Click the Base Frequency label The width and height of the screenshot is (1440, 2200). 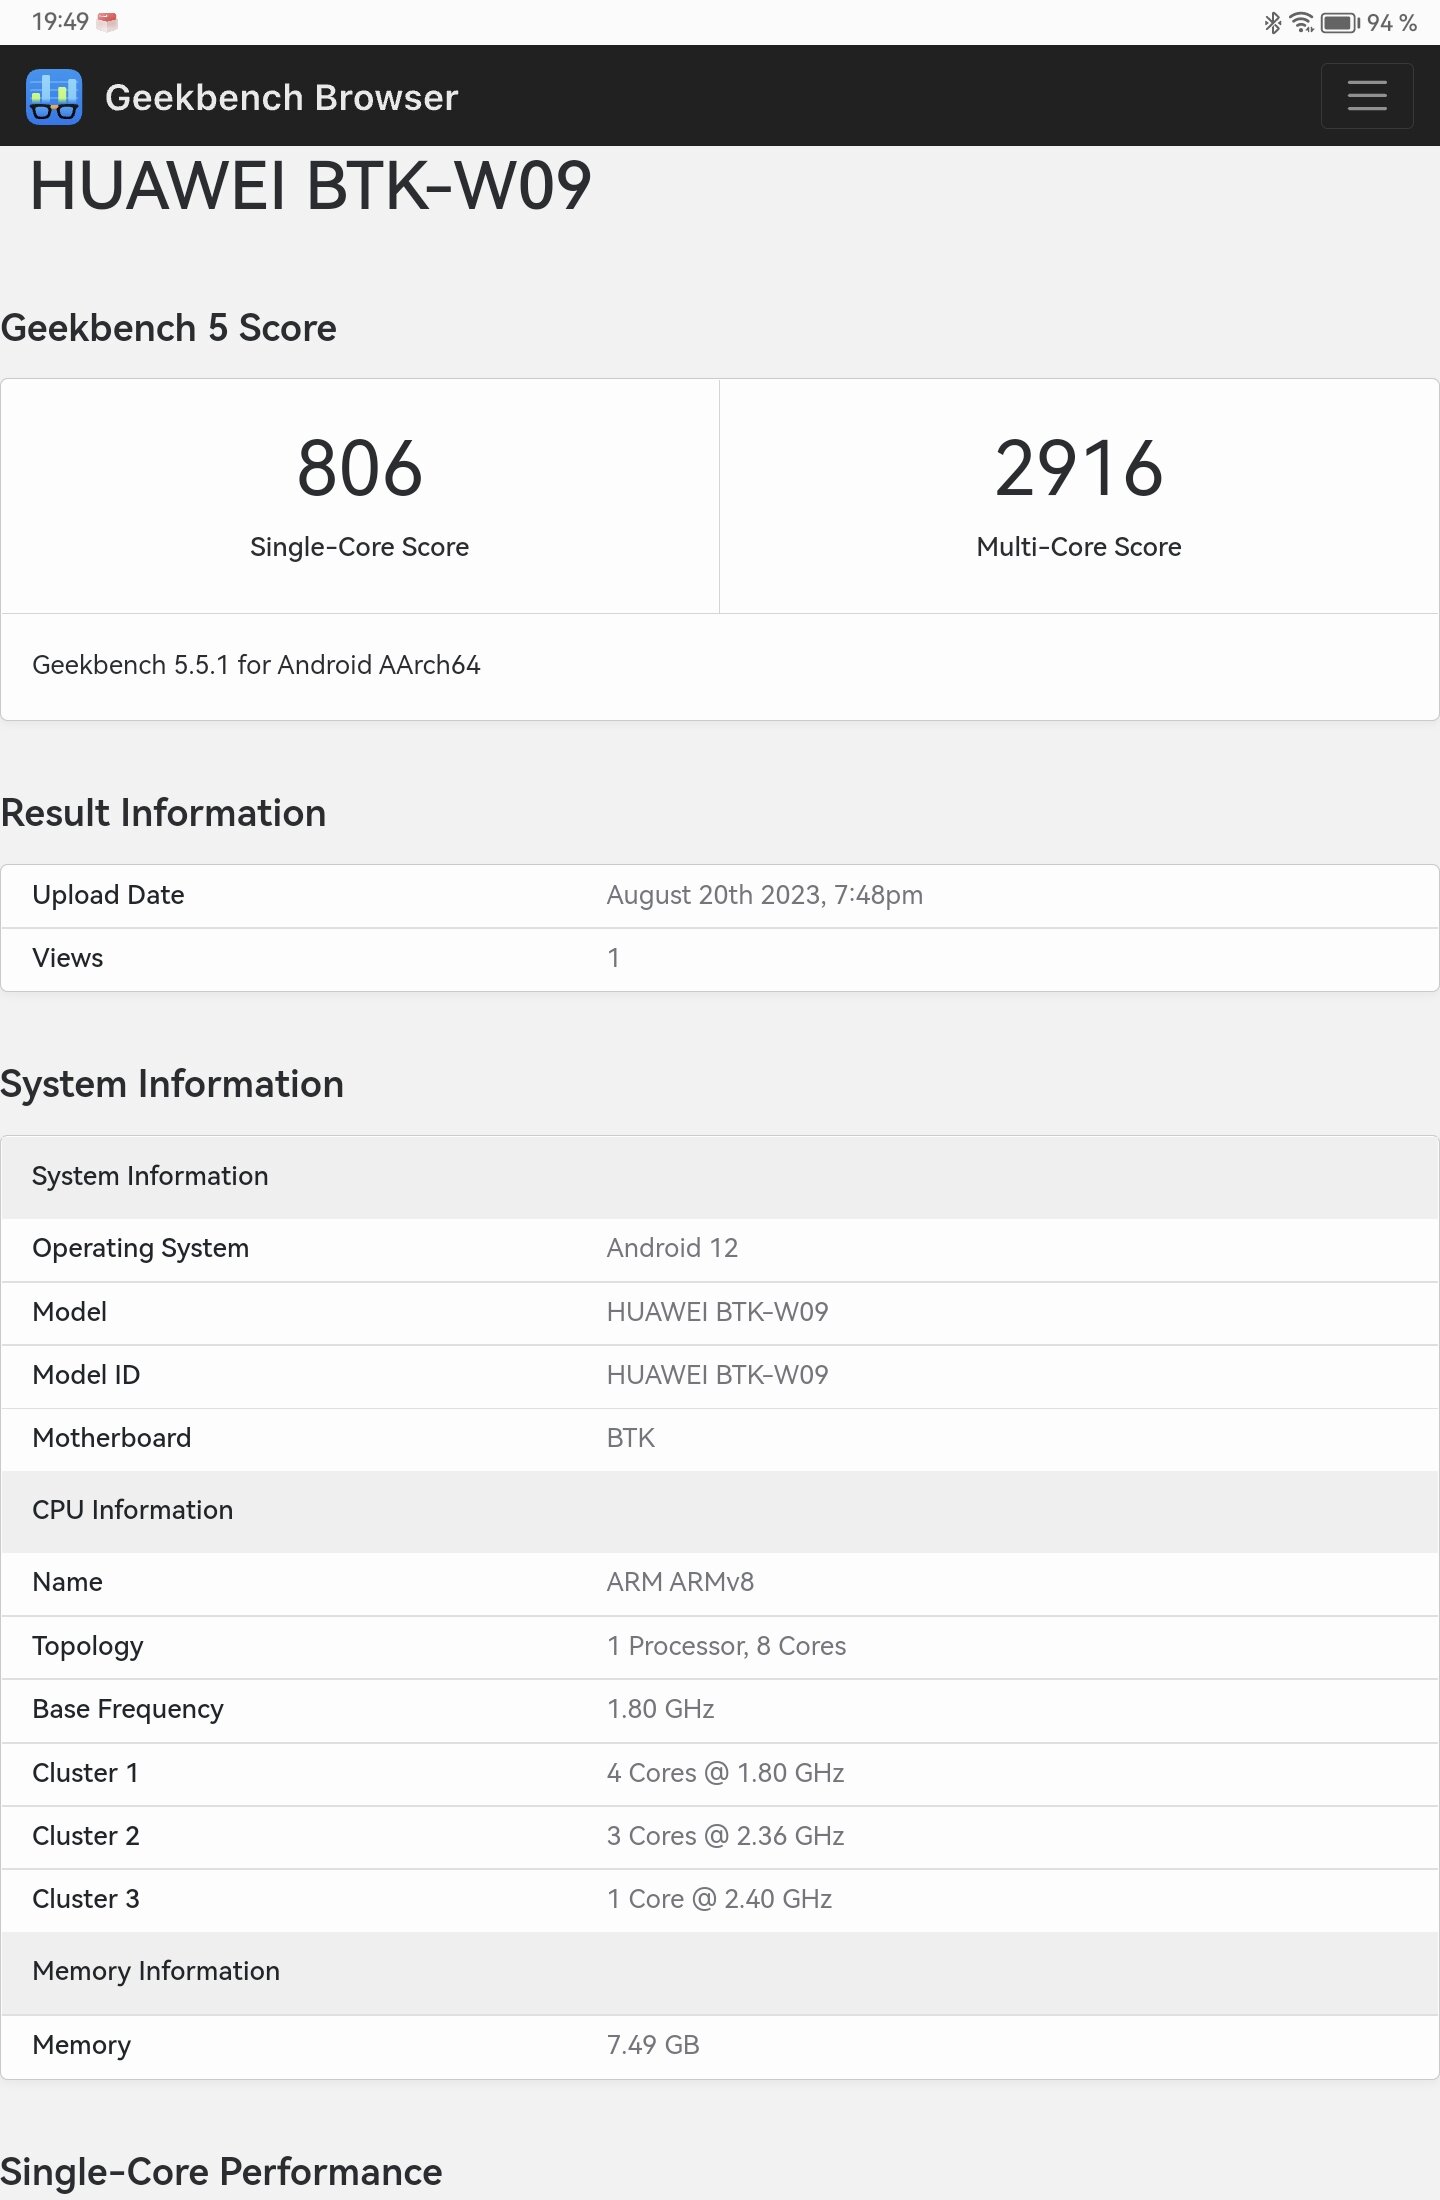(x=128, y=1709)
